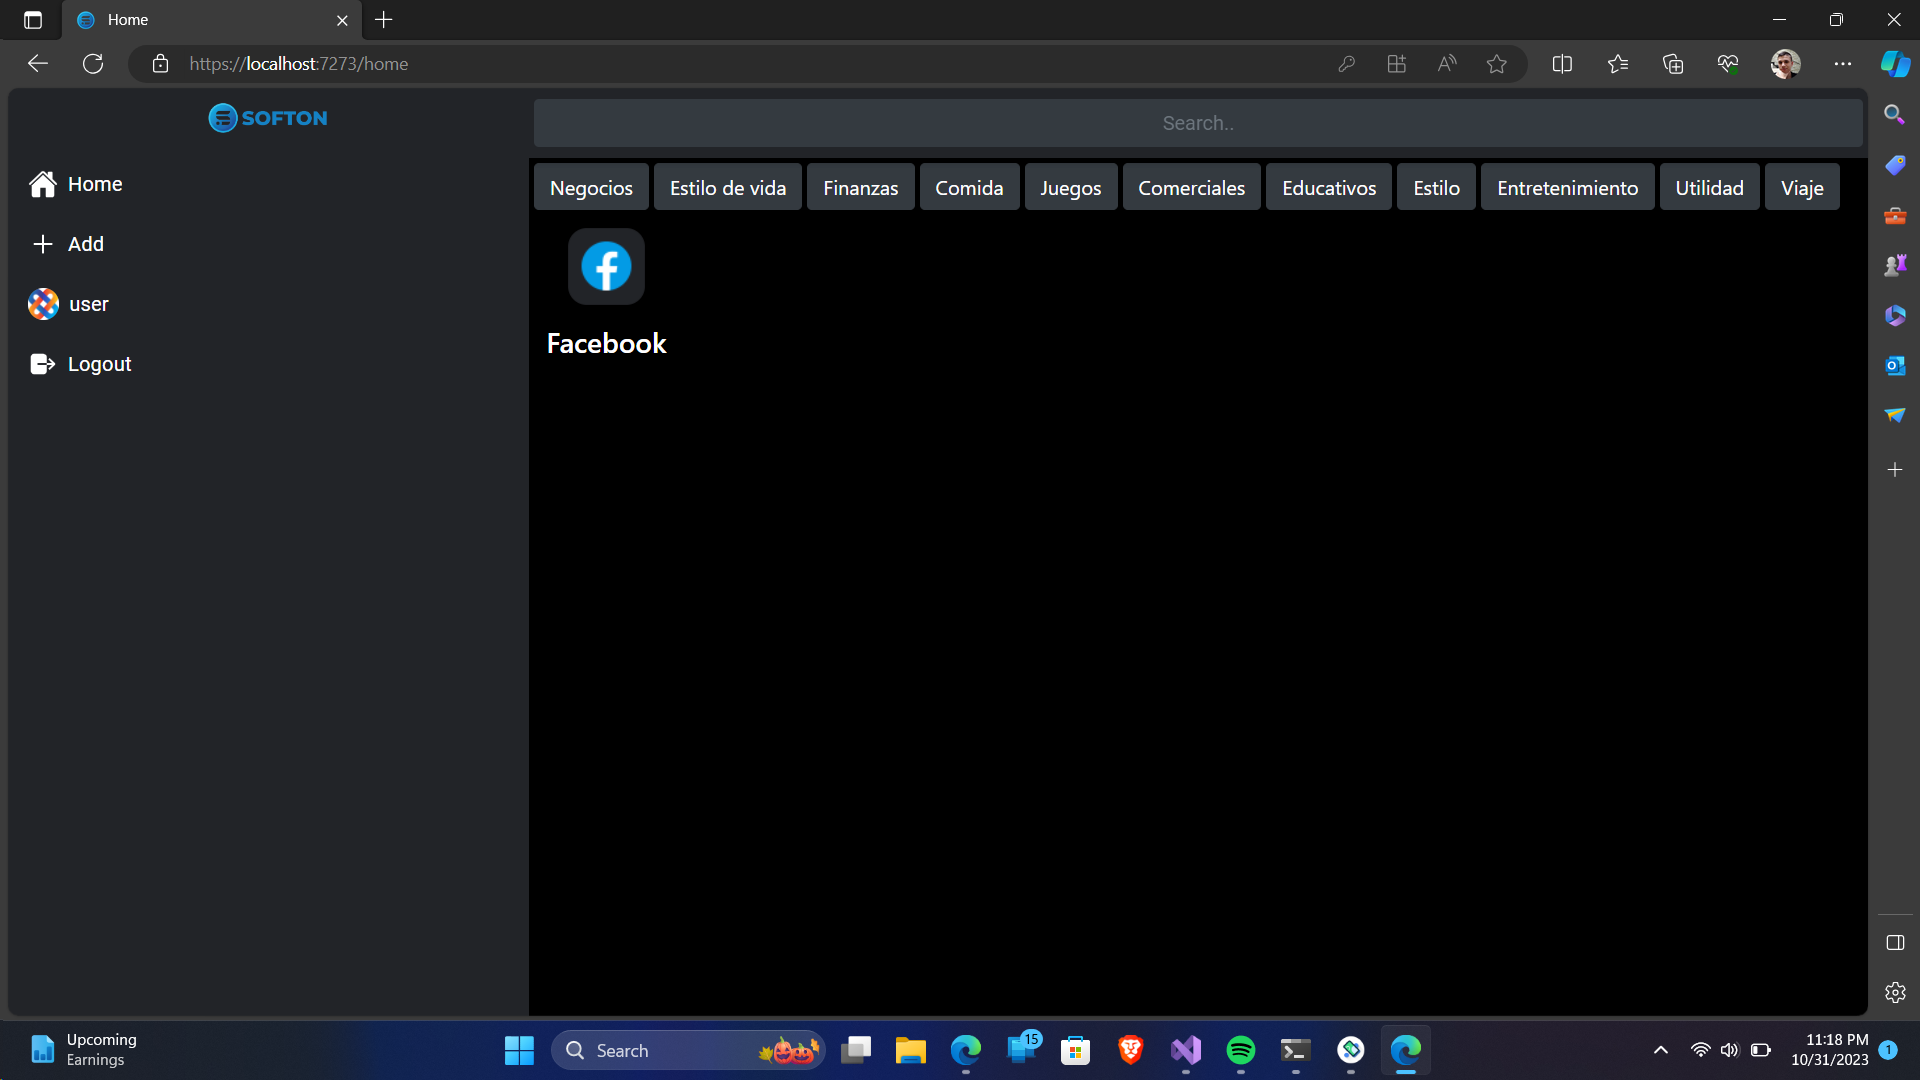Choose the Utilidad category
Image resolution: width=1920 pixels, height=1080 pixels.
(1710, 187)
